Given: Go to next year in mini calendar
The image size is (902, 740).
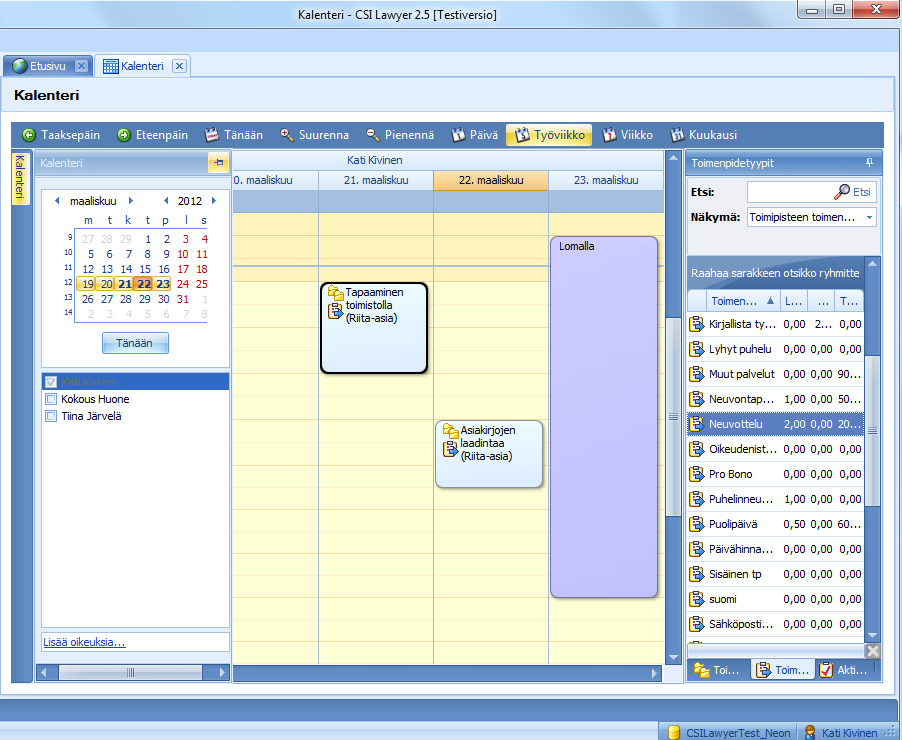Looking at the screenshot, I should [x=213, y=201].
